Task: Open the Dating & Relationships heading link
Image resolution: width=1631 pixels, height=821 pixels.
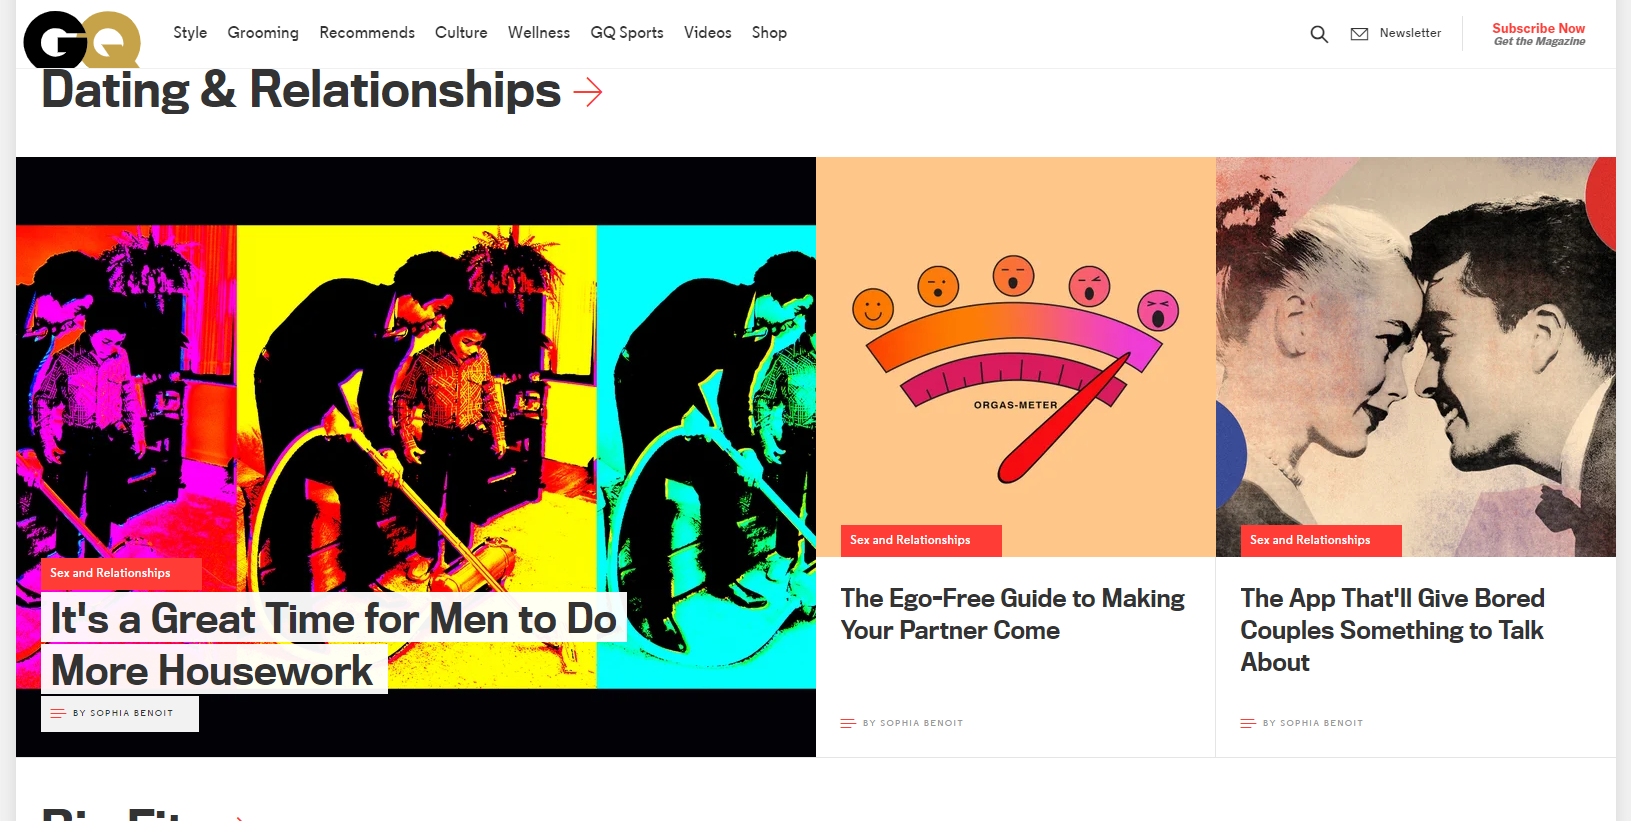Action: point(301,90)
